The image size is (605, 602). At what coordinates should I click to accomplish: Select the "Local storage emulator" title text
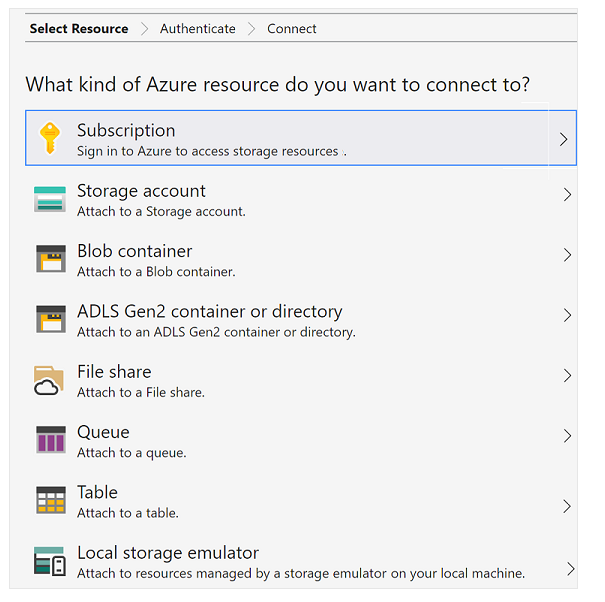click(168, 552)
